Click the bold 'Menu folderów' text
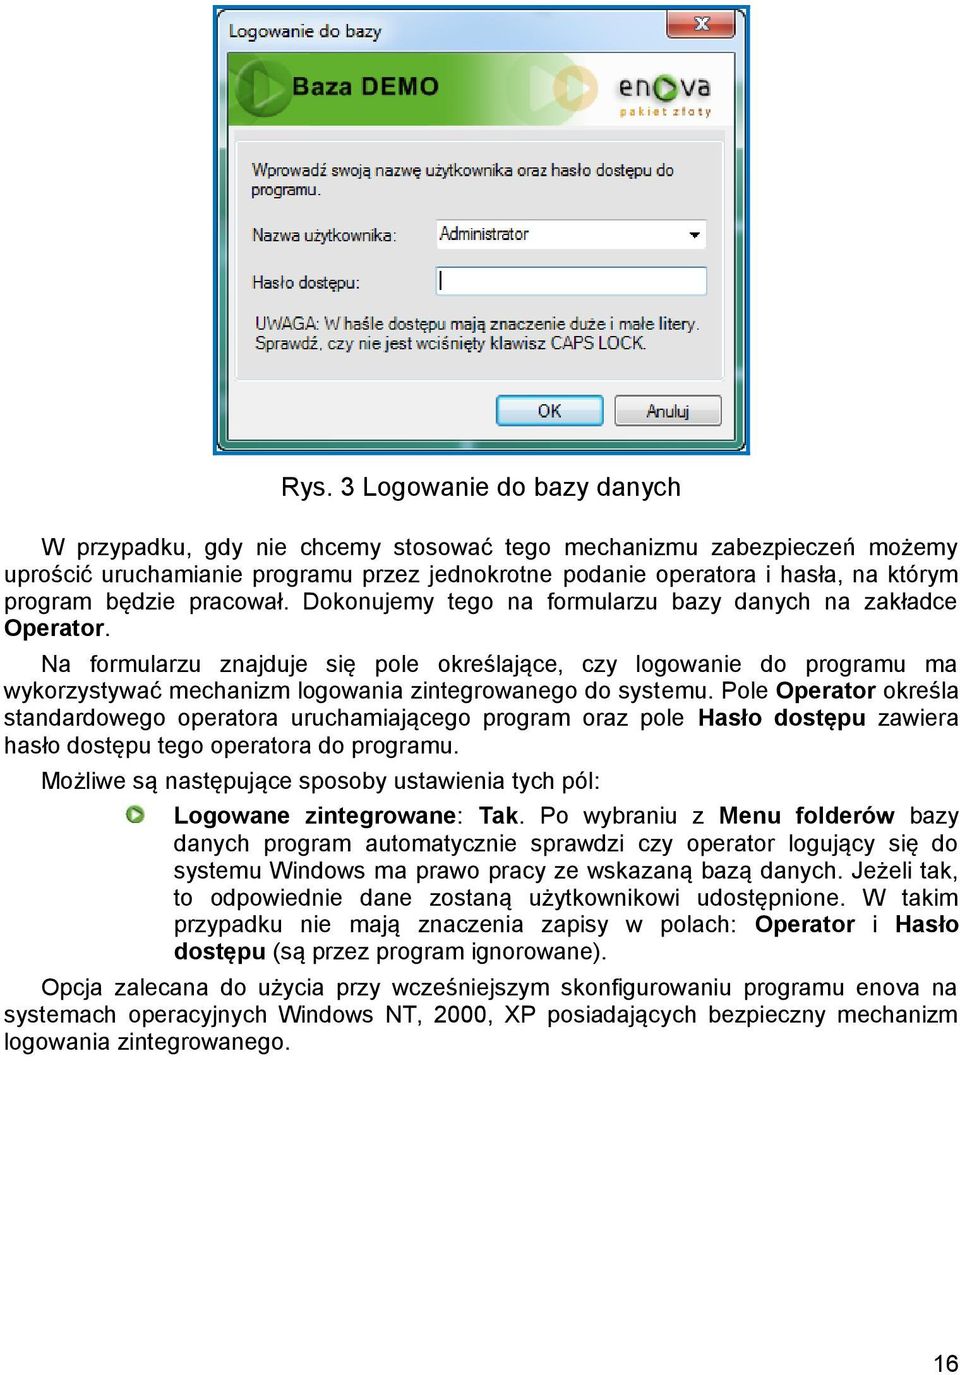Screen dimensions: 960x1375 tap(806, 816)
